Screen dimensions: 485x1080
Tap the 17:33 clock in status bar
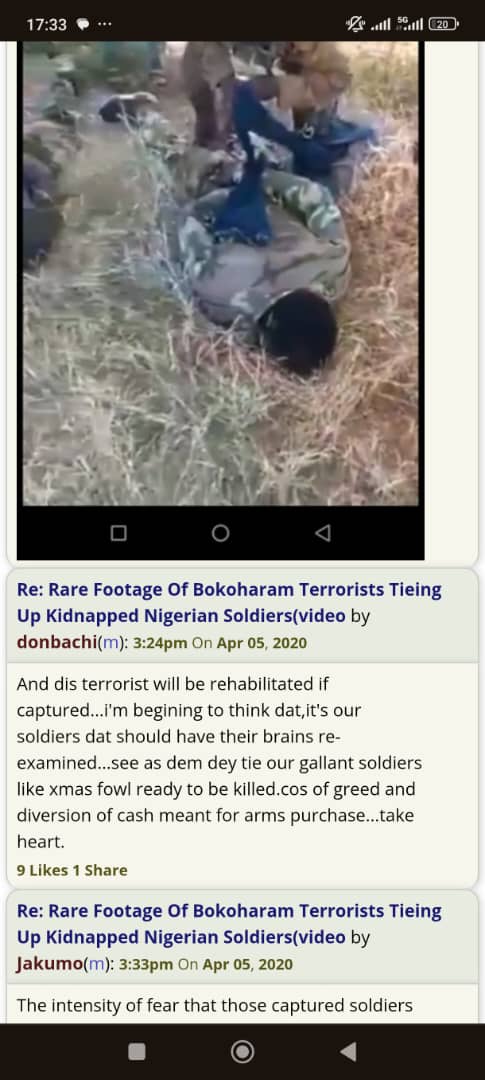pos(47,25)
